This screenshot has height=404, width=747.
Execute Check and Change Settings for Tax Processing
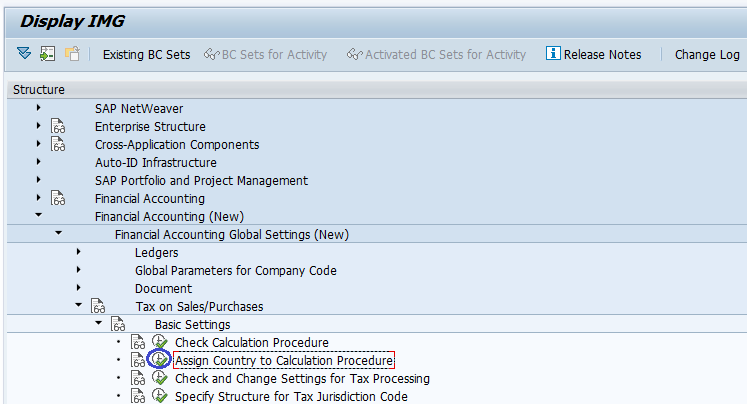coord(160,377)
